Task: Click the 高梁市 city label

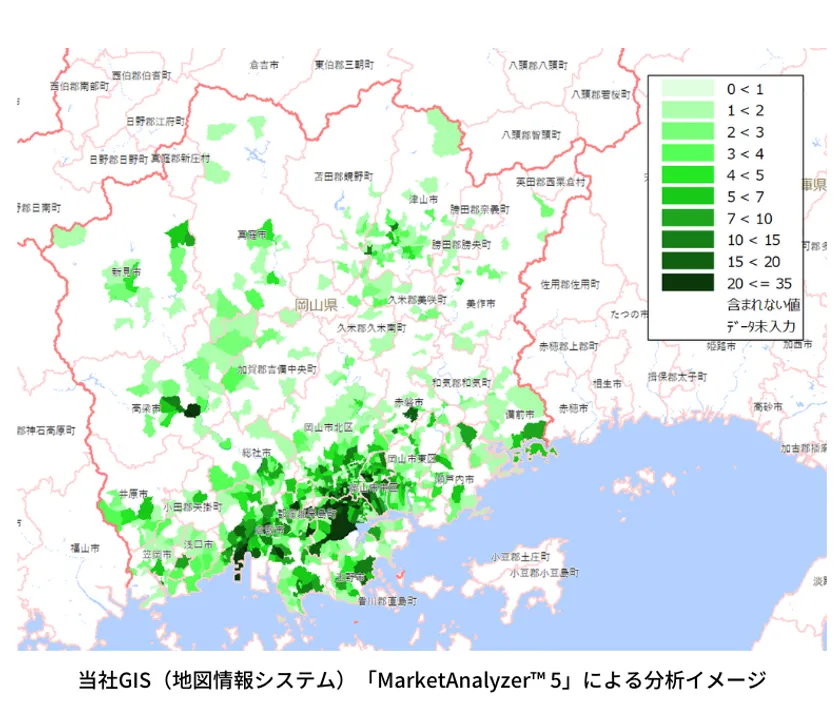Action: pyautogui.click(x=146, y=409)
